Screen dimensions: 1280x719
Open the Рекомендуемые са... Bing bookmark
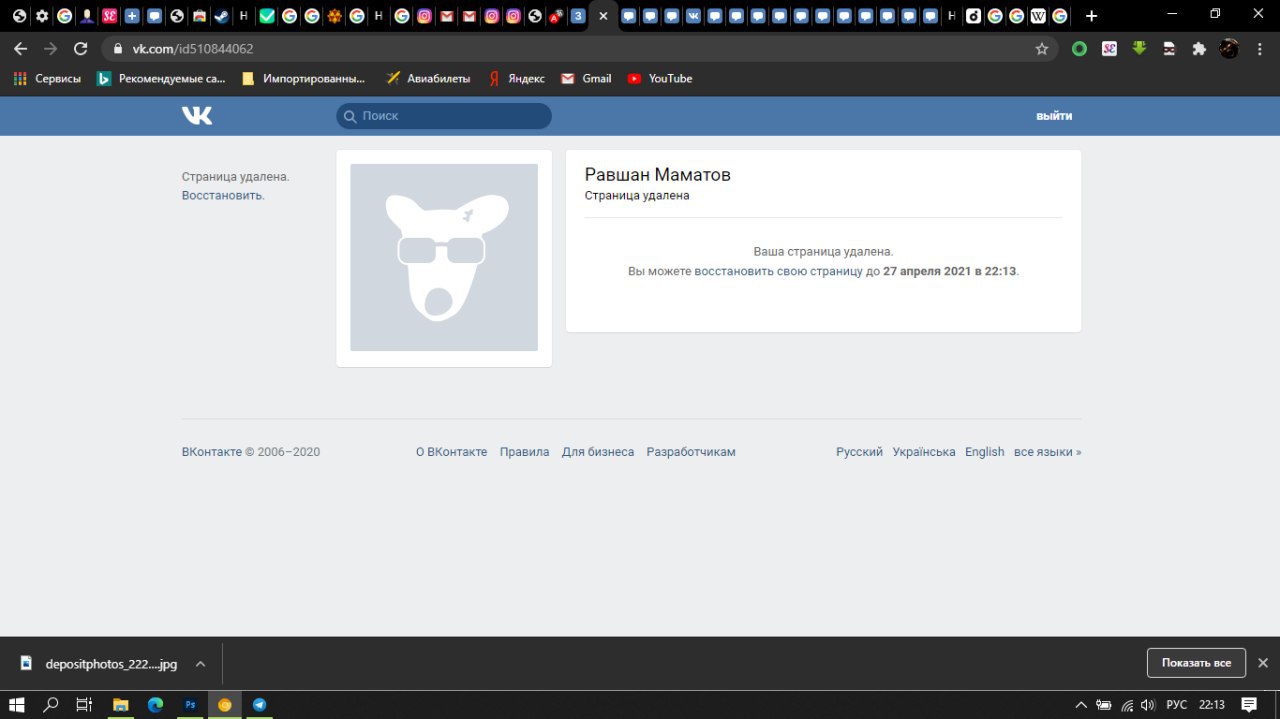[161, 78]
